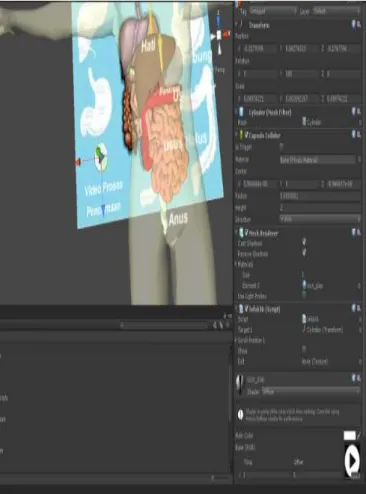The image size is (366, 494).
Task: Open the Layer dropdown
Action: (336, 11)
